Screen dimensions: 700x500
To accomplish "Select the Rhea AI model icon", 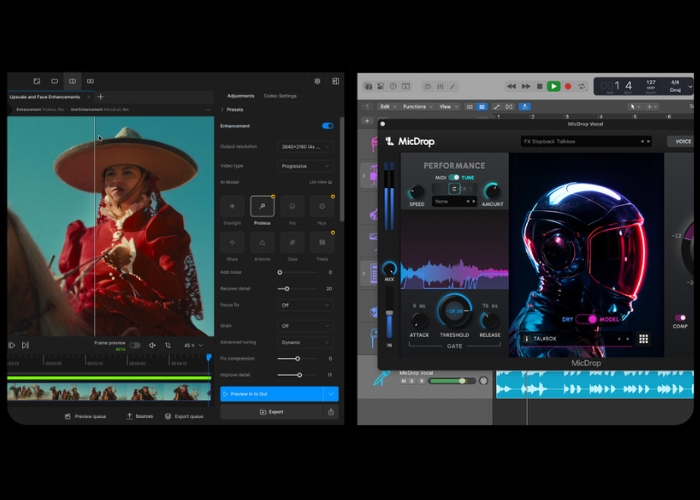I will [x=232, y=242].
